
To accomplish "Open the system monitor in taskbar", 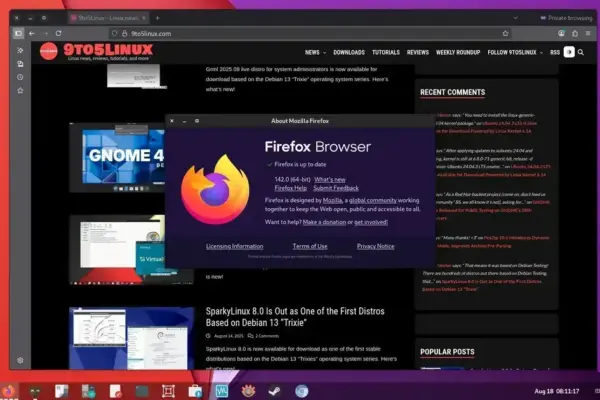I will click(x=222, y=391).
